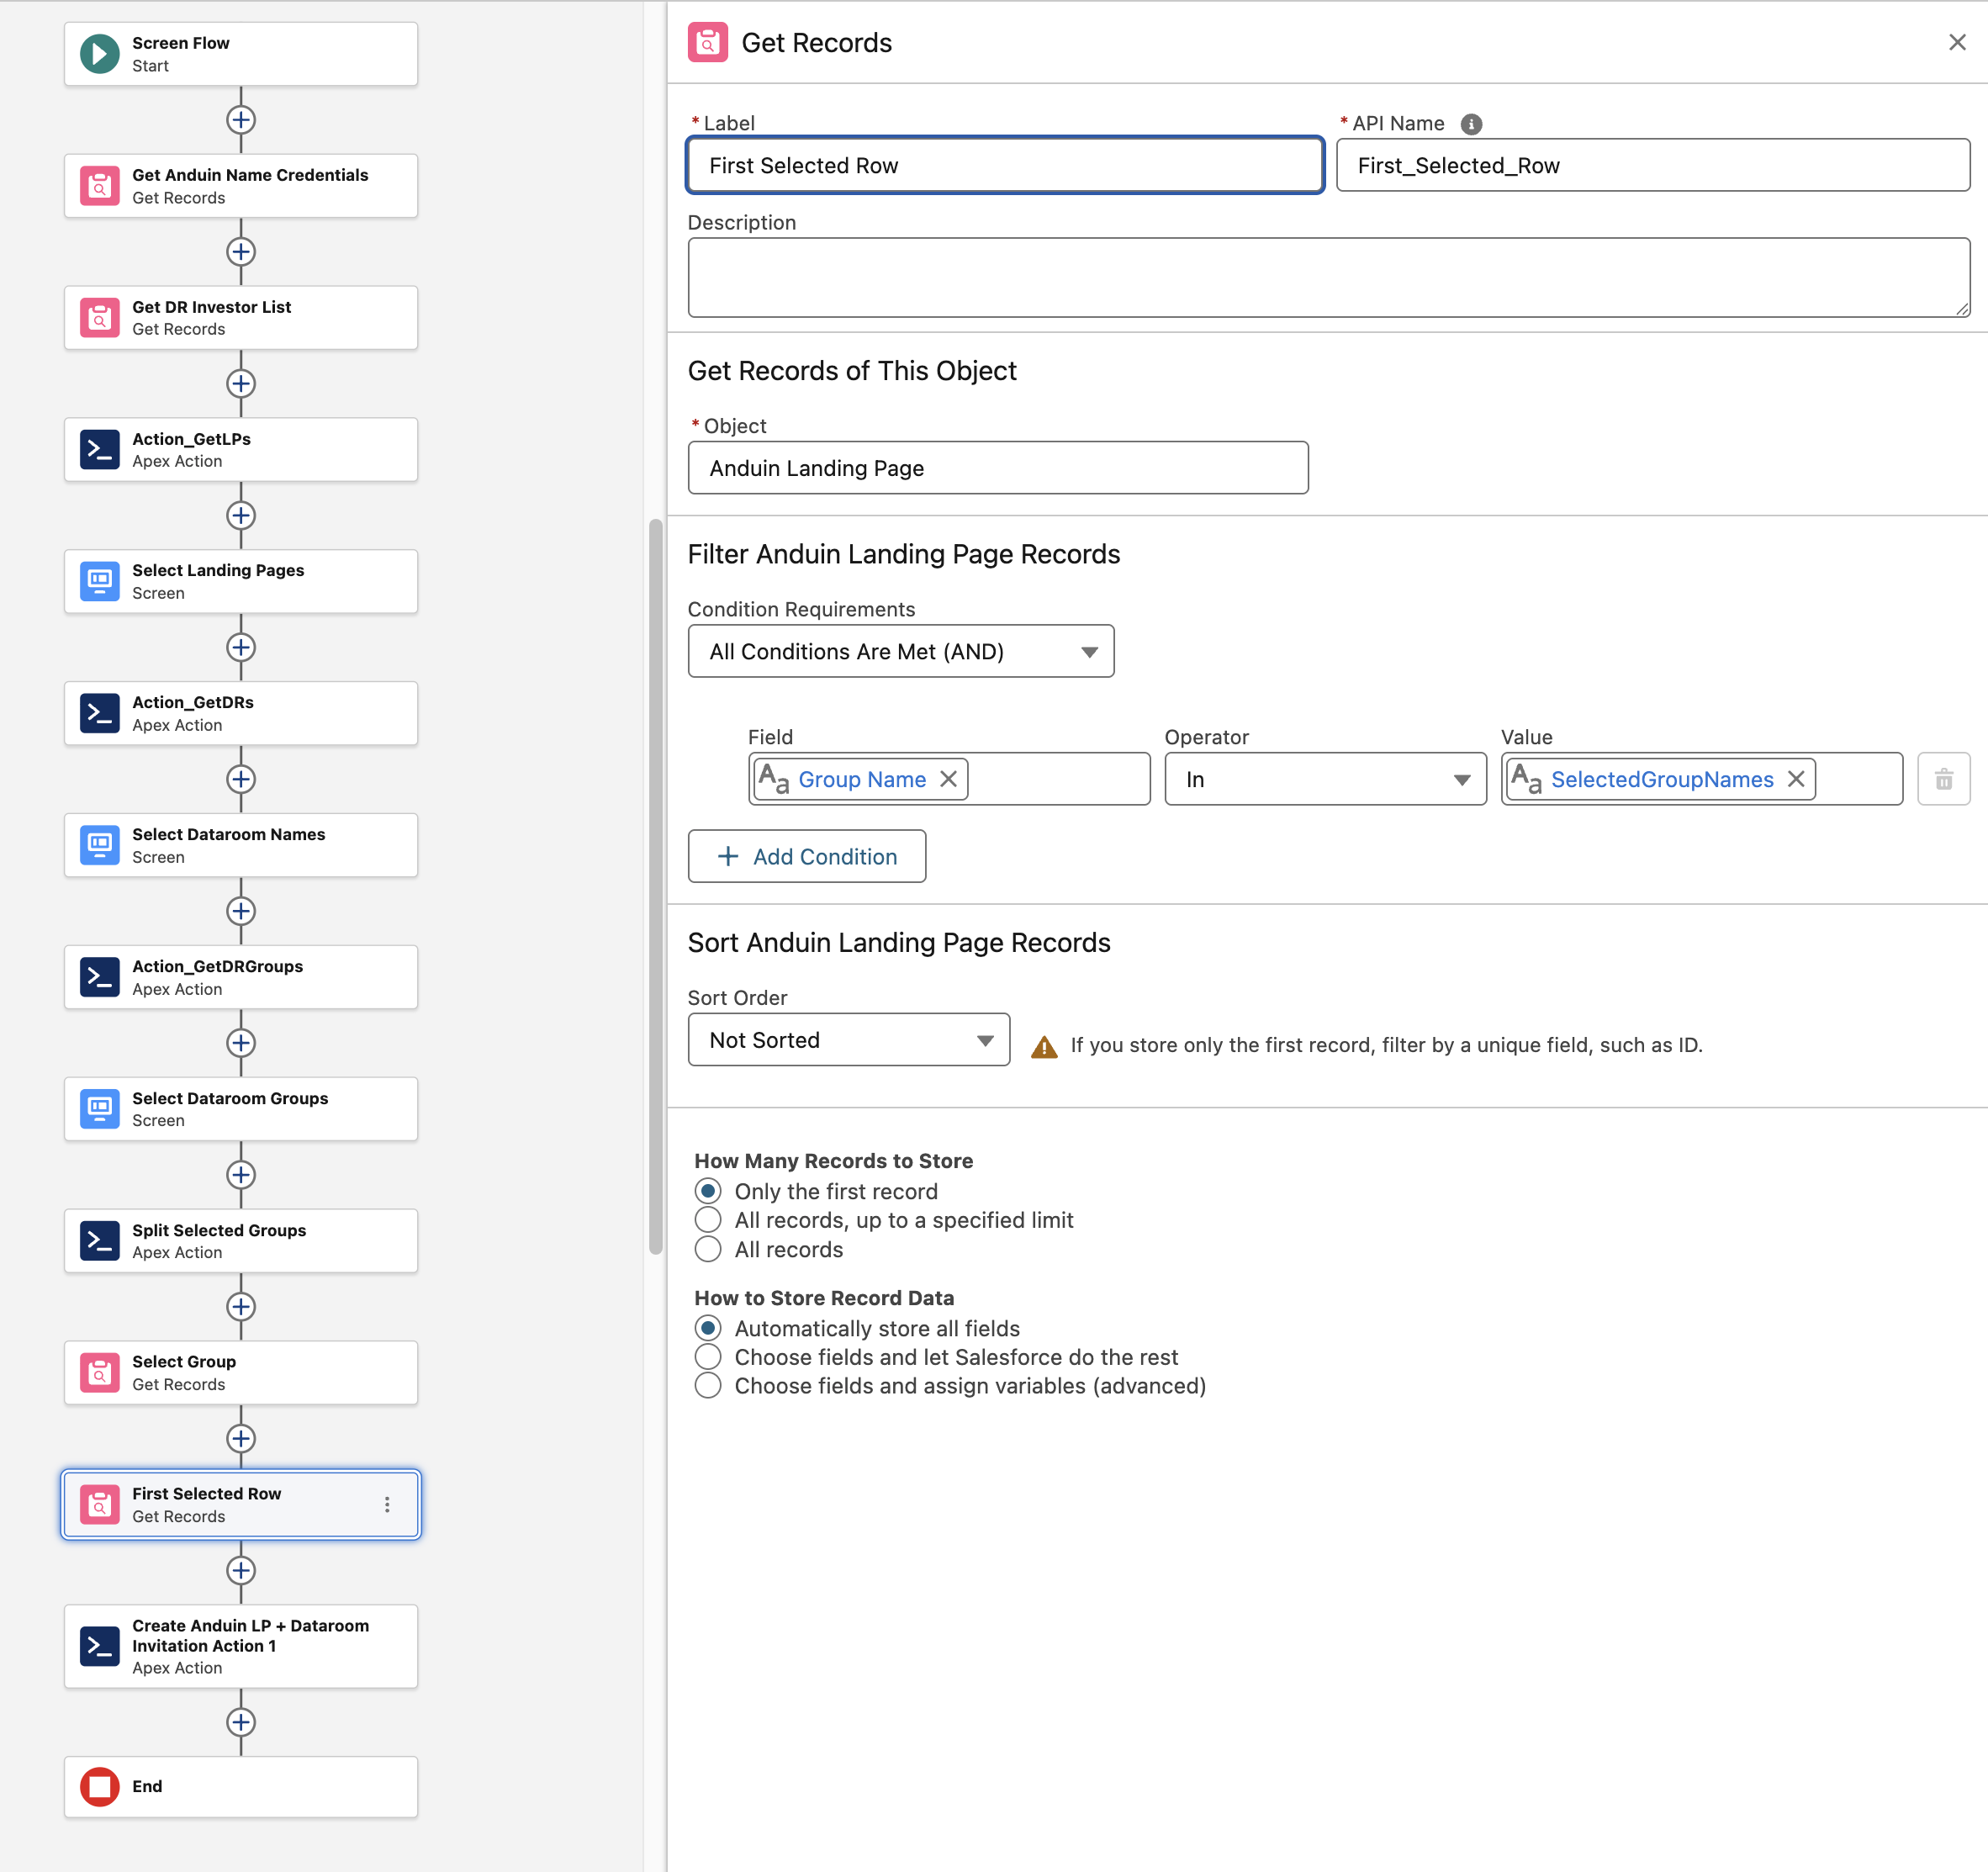
Task: Select the Select Landing Pages node label
Action: [x=218, y=570]
